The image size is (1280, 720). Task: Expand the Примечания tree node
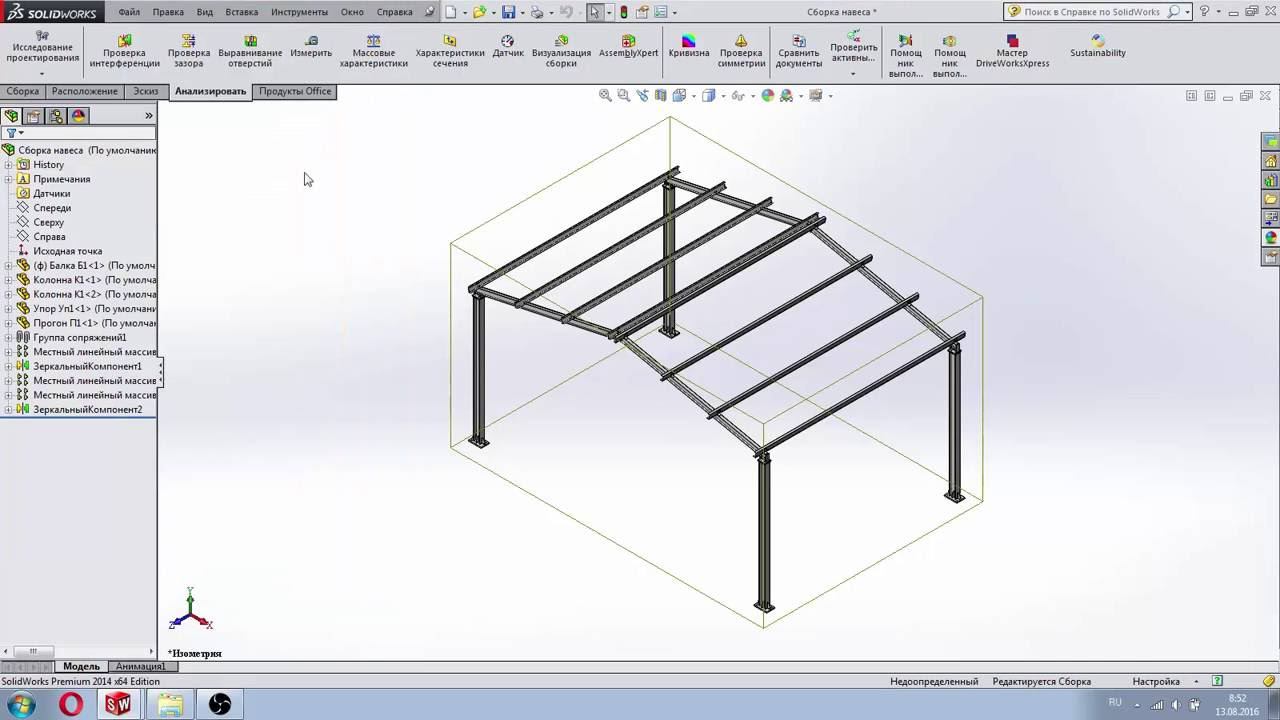pos(8,179)
